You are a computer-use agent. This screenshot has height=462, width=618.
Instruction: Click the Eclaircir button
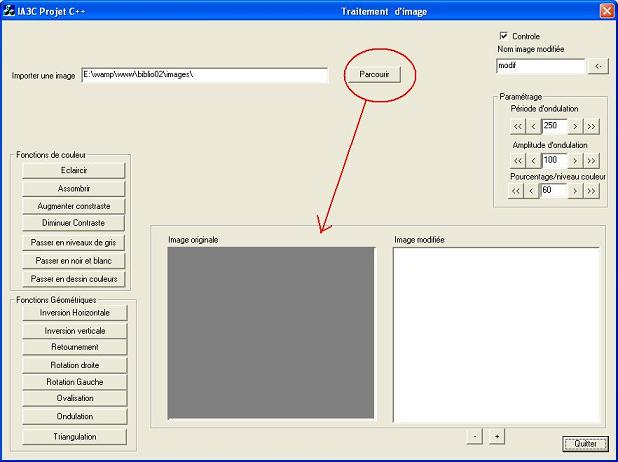(x=74, y=171)
